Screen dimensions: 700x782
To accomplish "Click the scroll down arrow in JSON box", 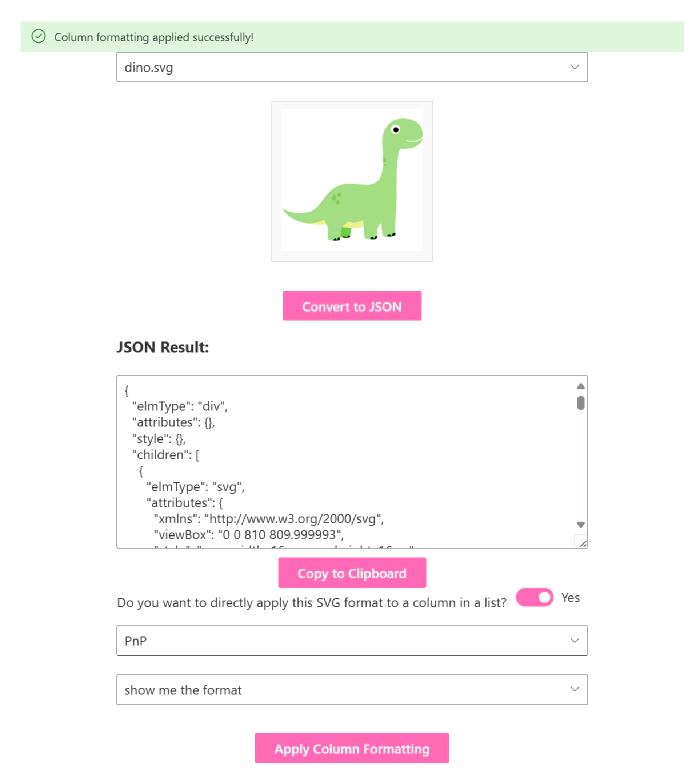I will (580, 525).
